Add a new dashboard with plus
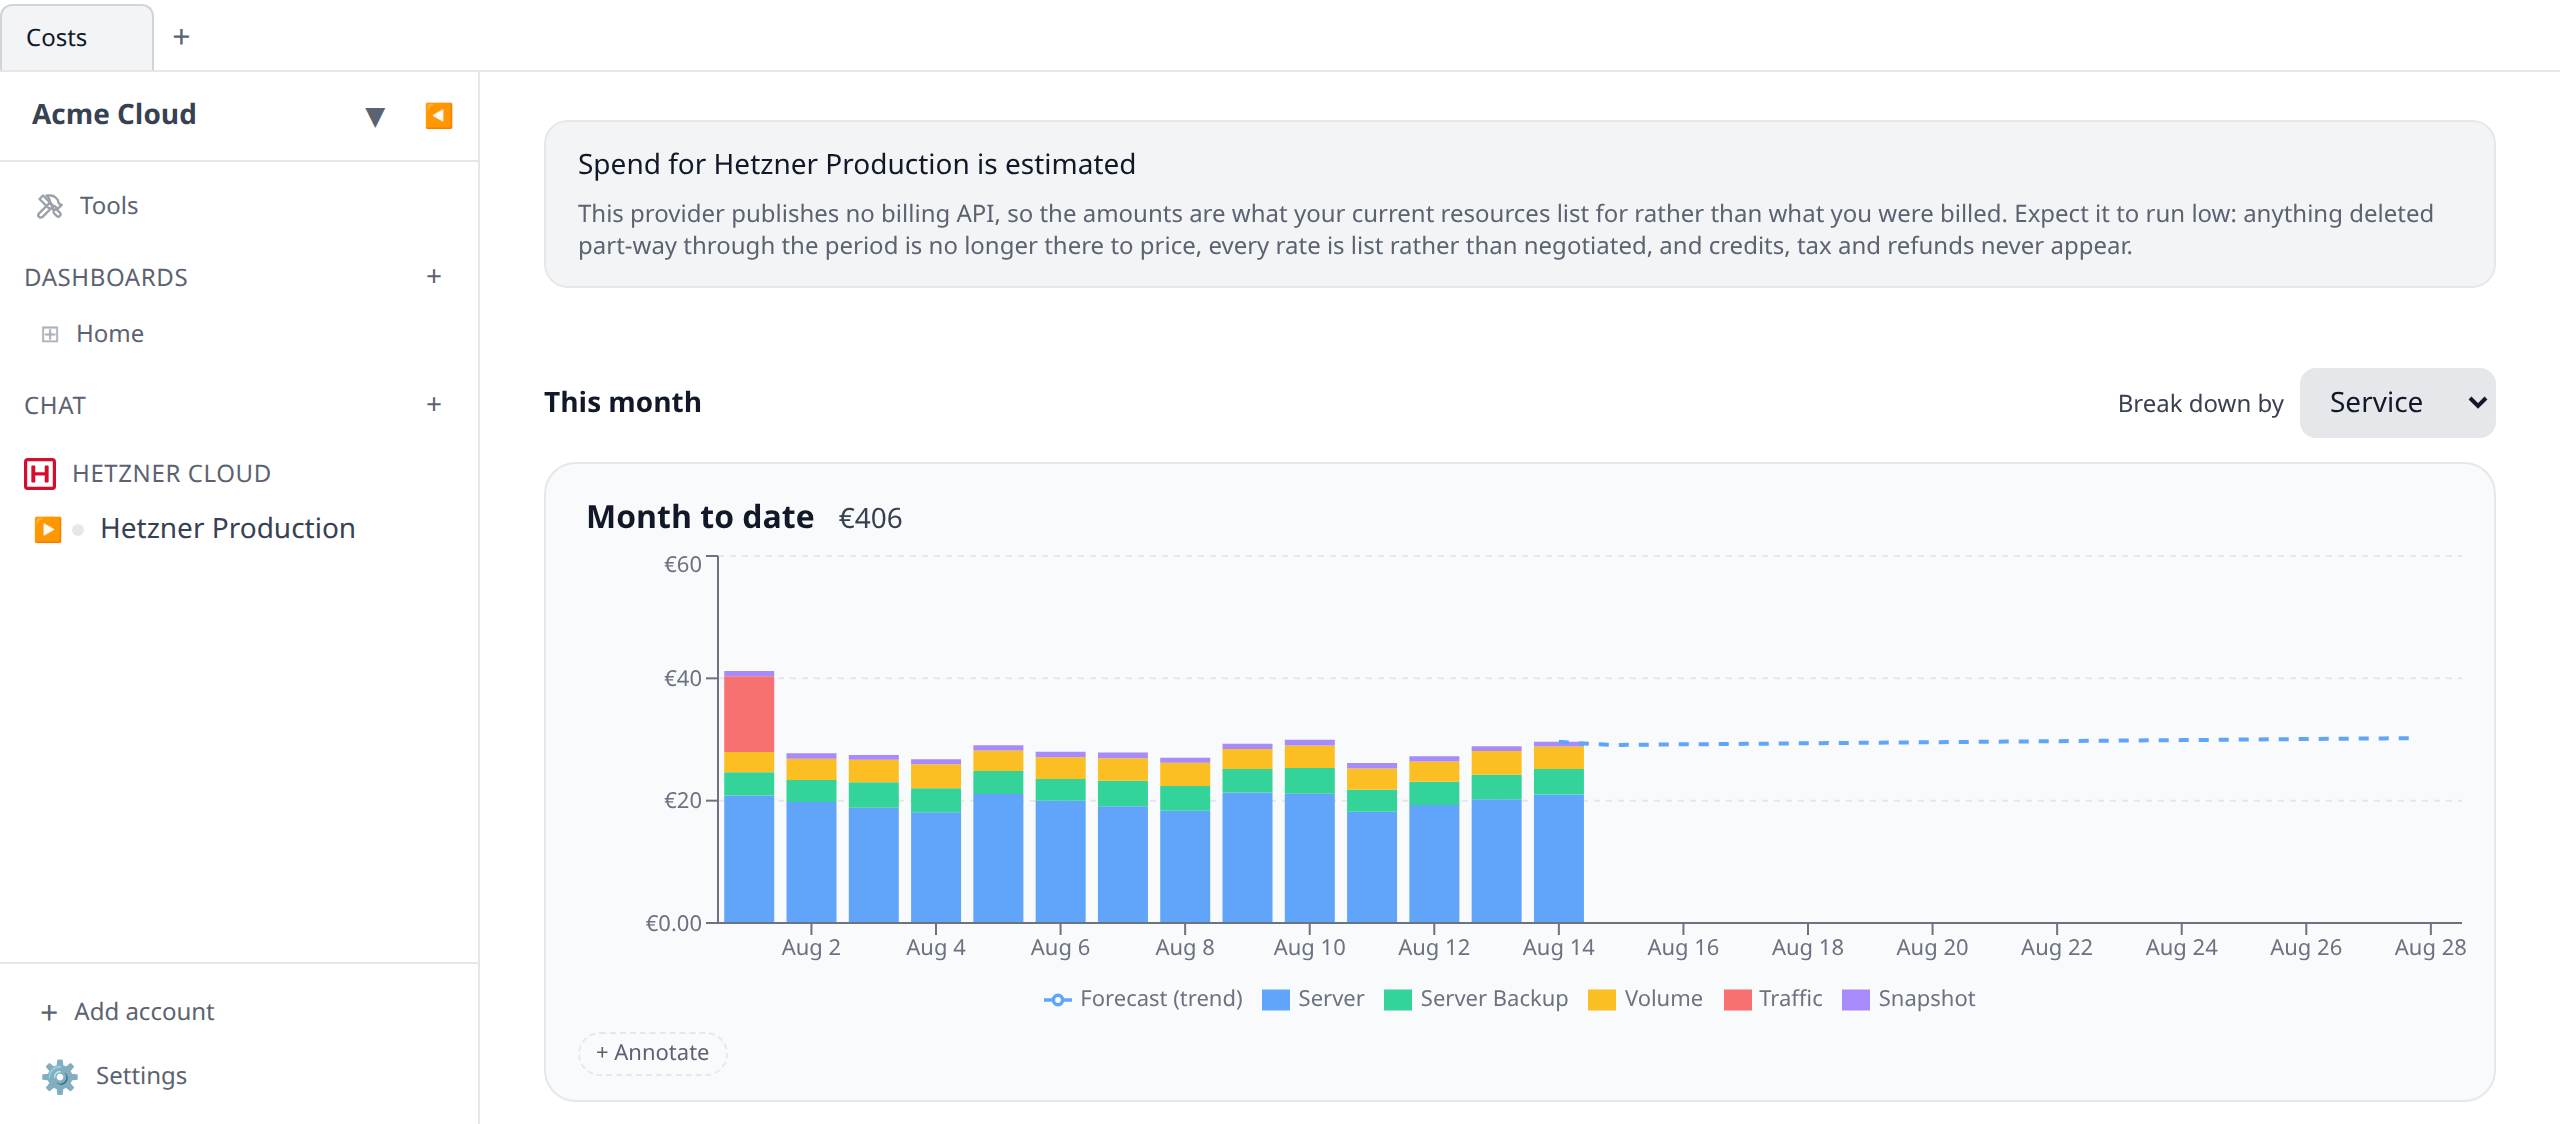 point(434,277)
